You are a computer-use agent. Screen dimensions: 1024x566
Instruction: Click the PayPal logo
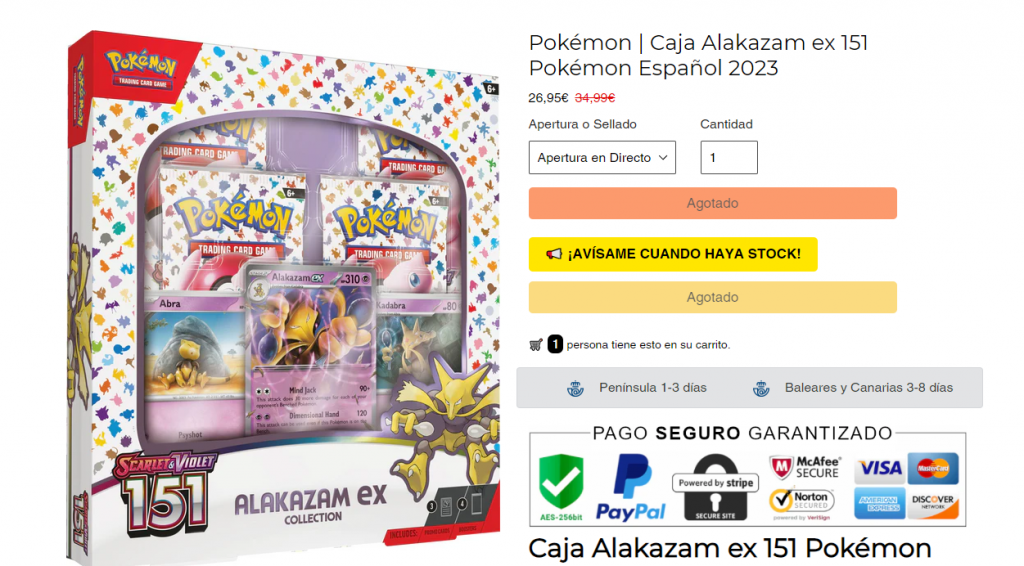pyautogui.click(x=630, y=488)
